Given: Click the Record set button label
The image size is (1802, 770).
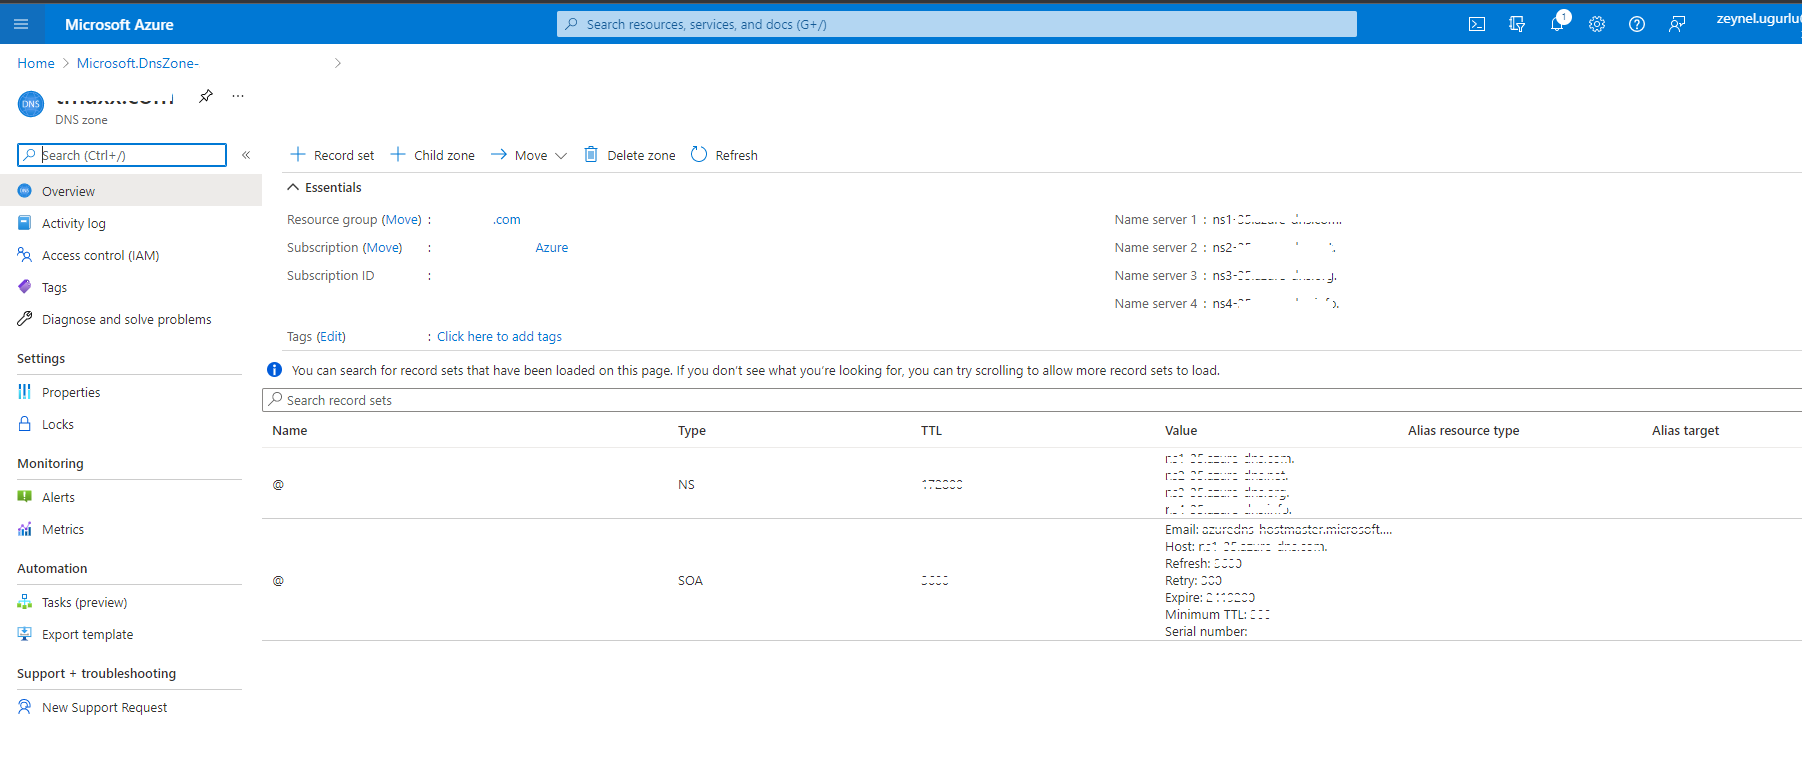Looking at the screenshot, I should [344, 155].
